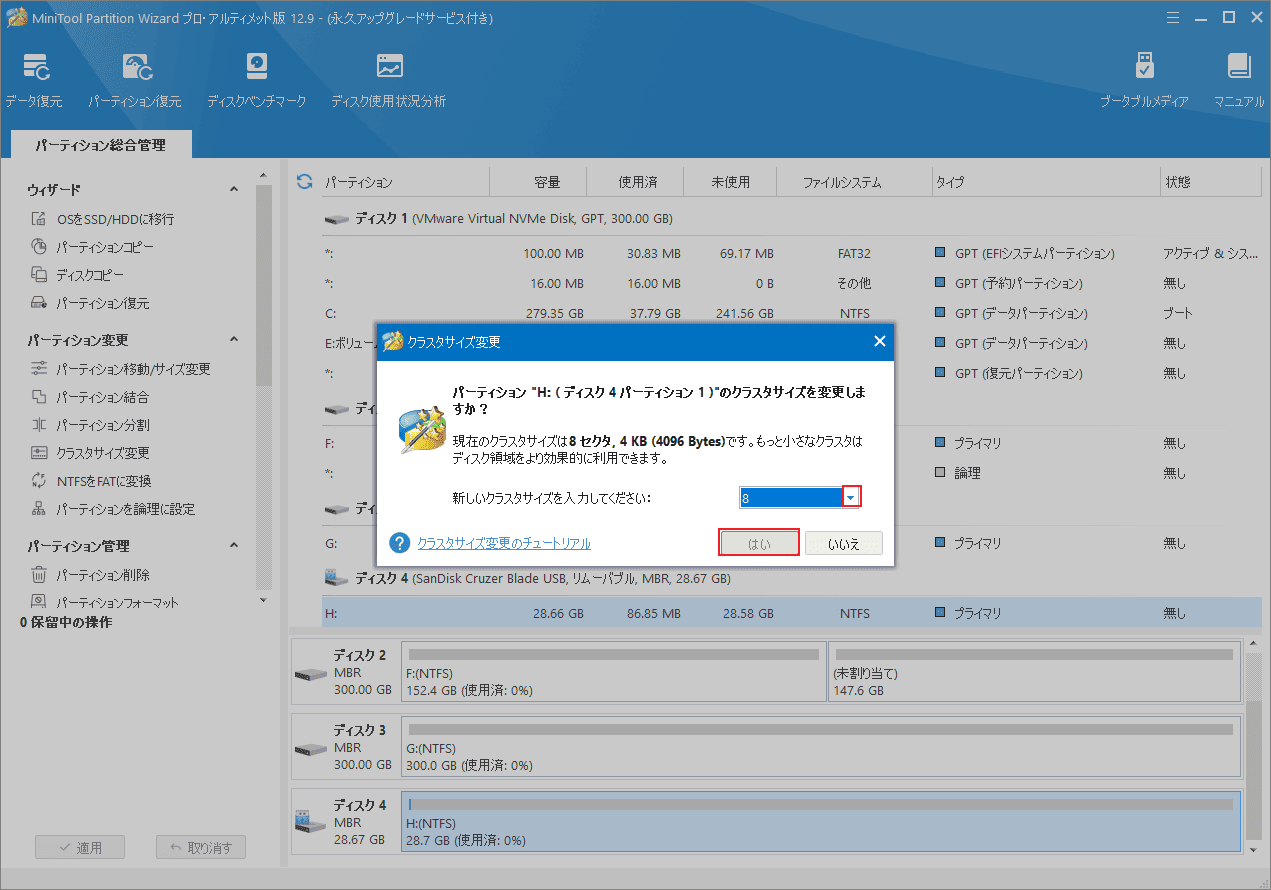
Task: Select パーティション復元 in the wizard sidebar
Action: tap(90, 303)
